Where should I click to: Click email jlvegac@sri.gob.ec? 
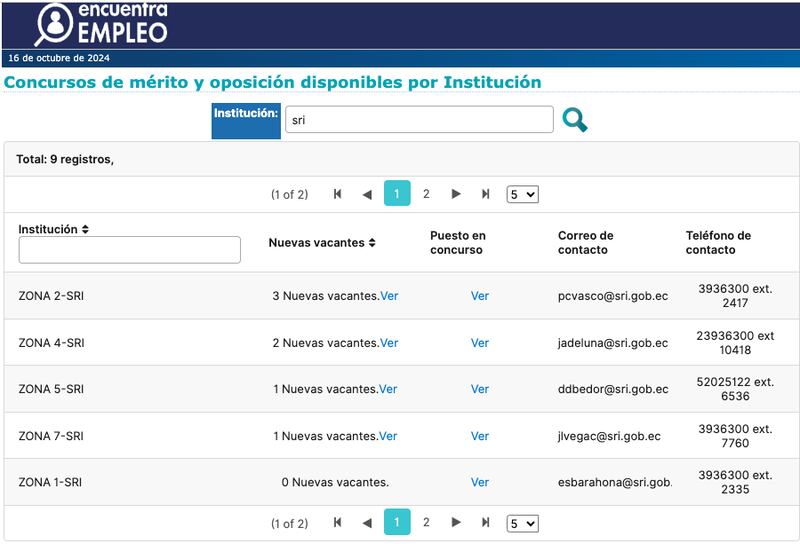[609, 436]
